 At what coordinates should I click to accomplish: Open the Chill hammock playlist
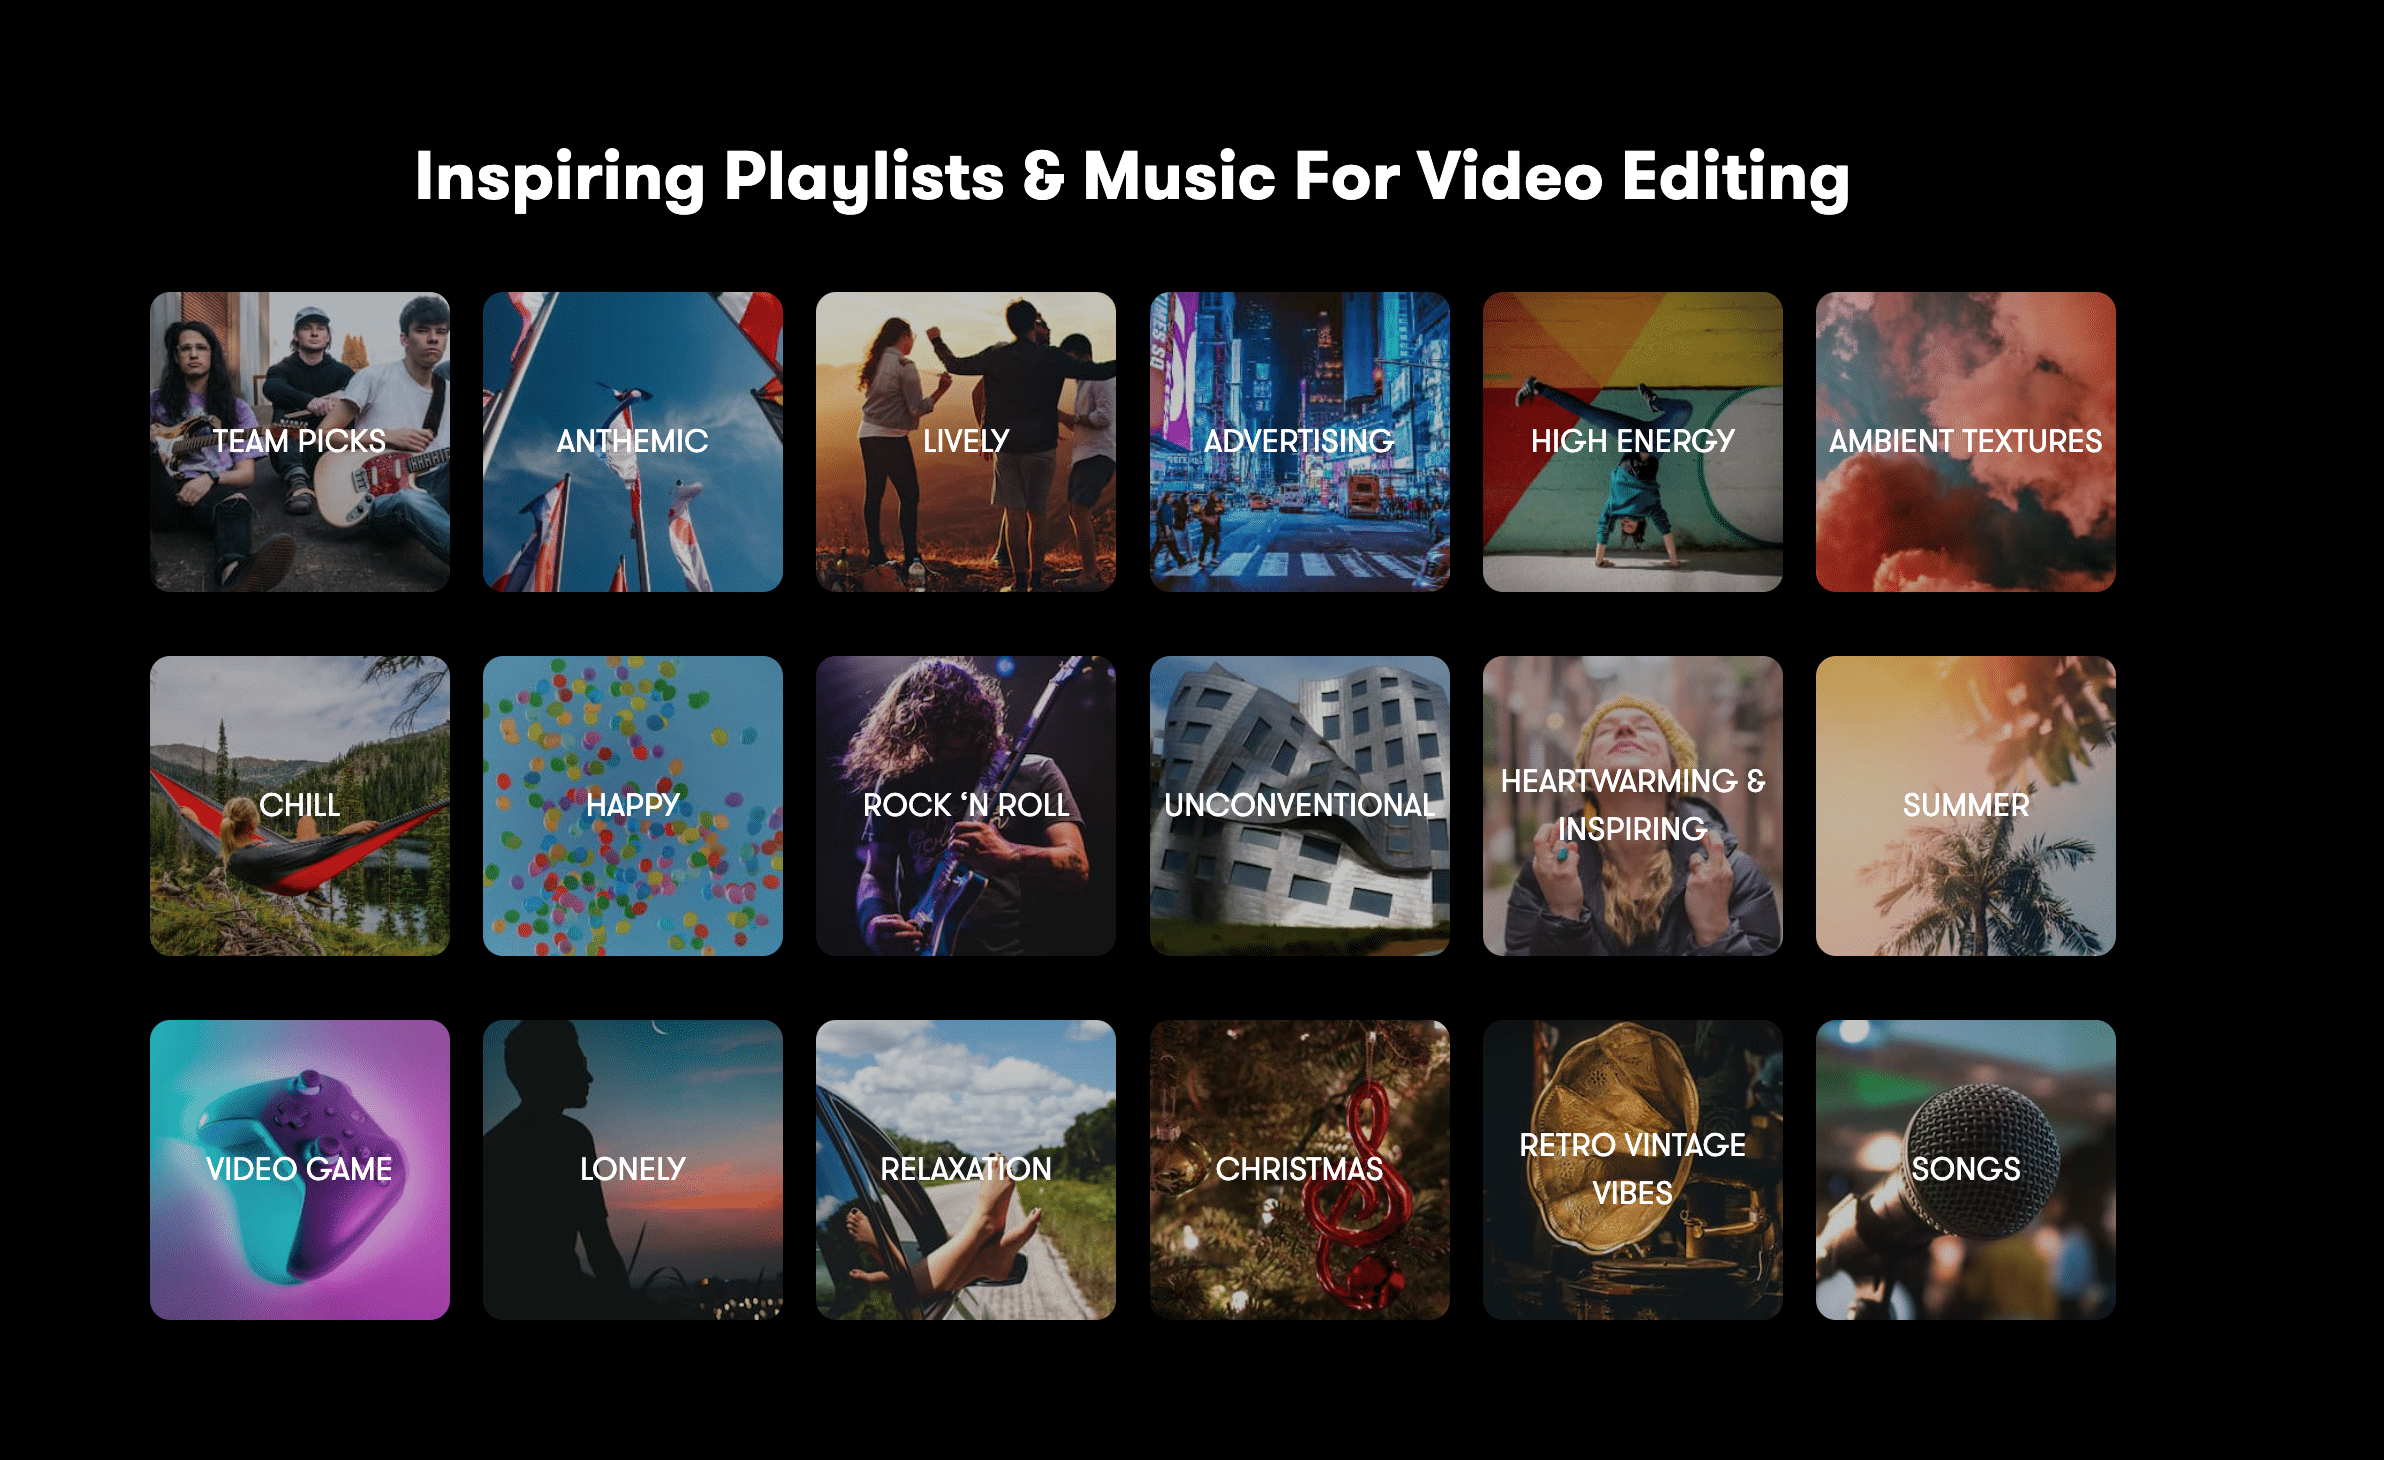(299, 805)
